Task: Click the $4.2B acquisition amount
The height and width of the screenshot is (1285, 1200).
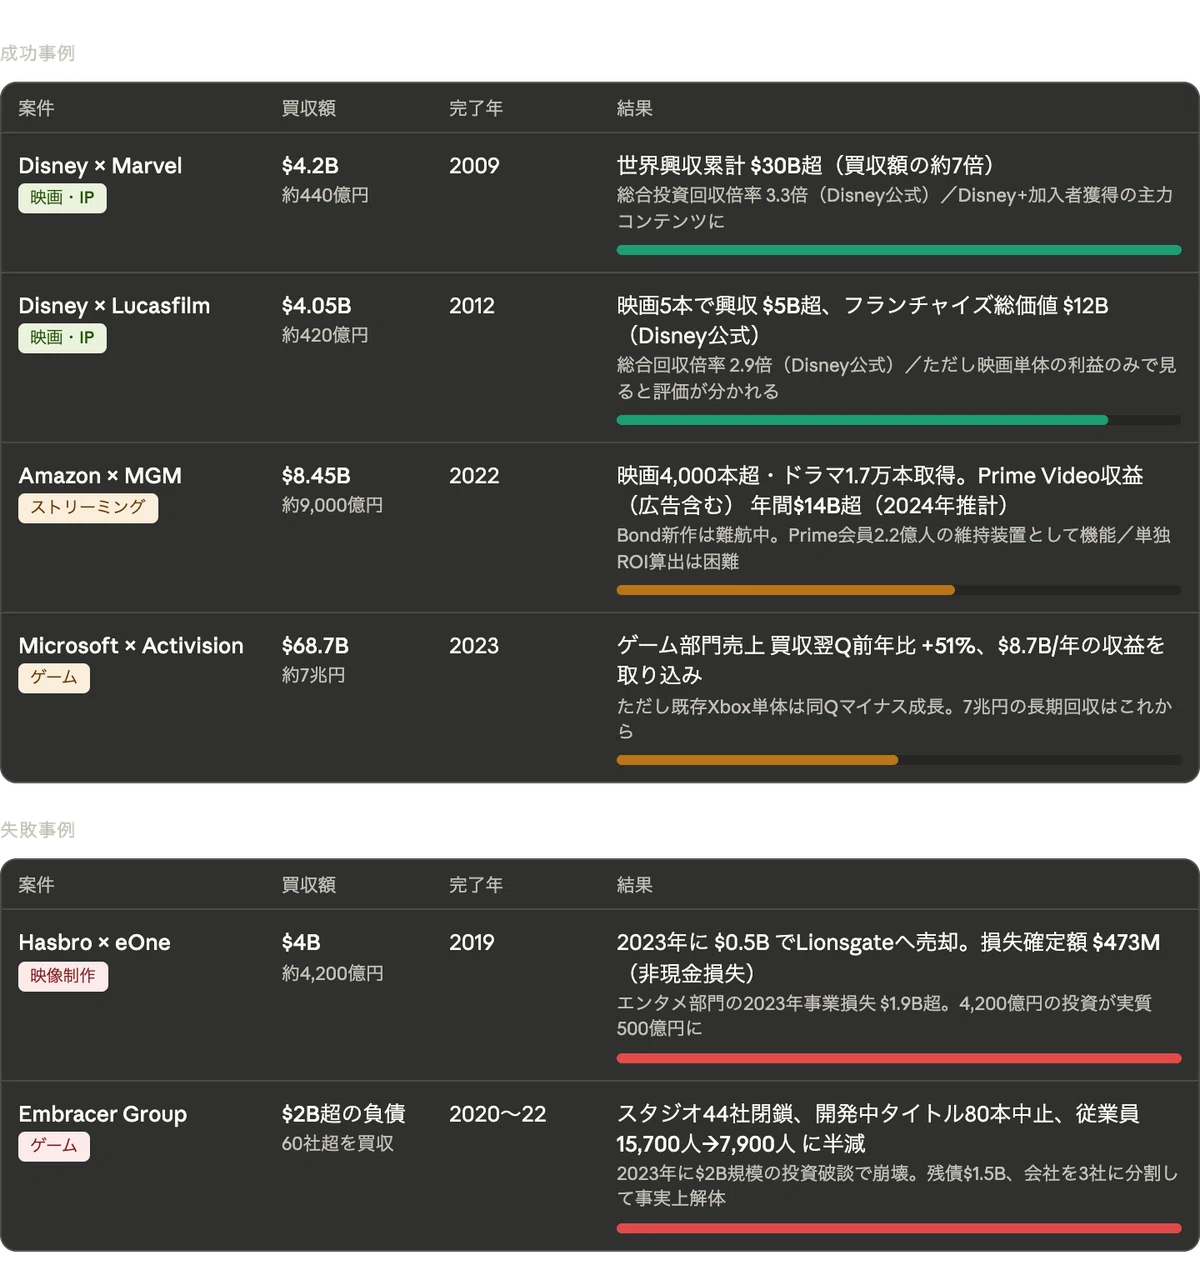Action: [310, 166]
